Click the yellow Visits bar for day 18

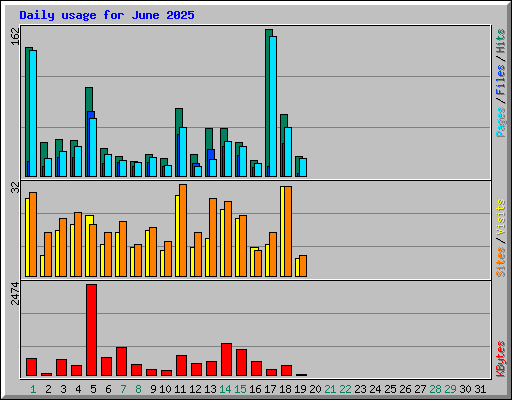click(282, 231)
